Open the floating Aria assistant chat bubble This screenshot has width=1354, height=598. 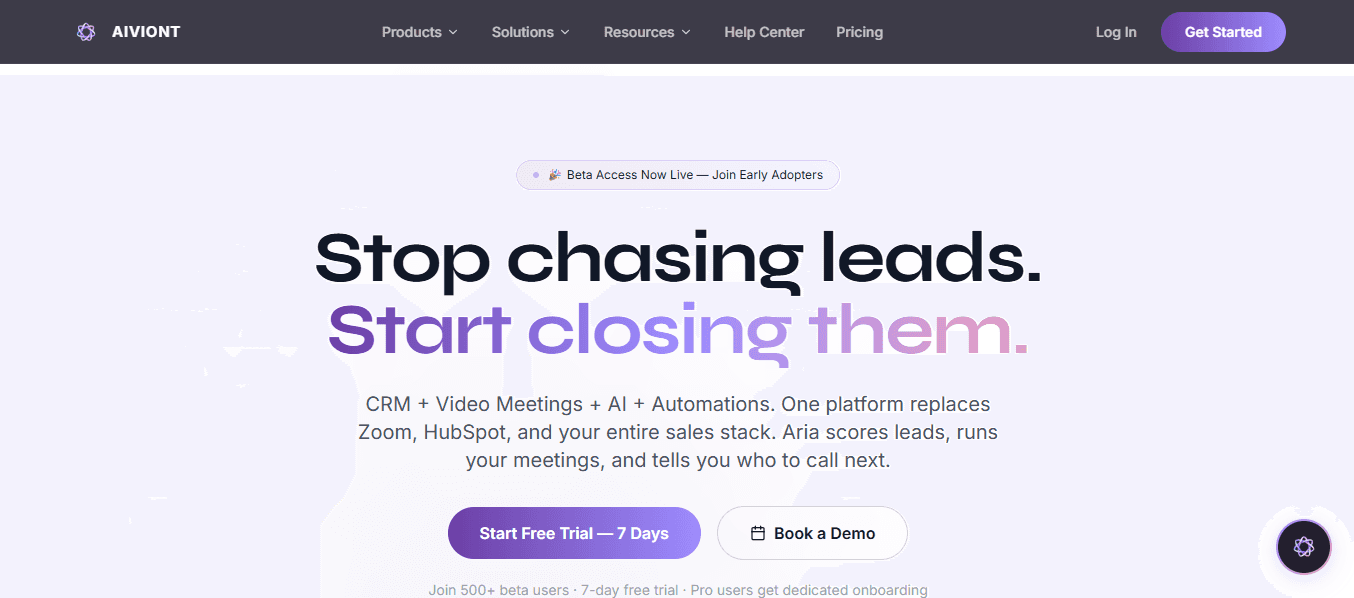1303,547
